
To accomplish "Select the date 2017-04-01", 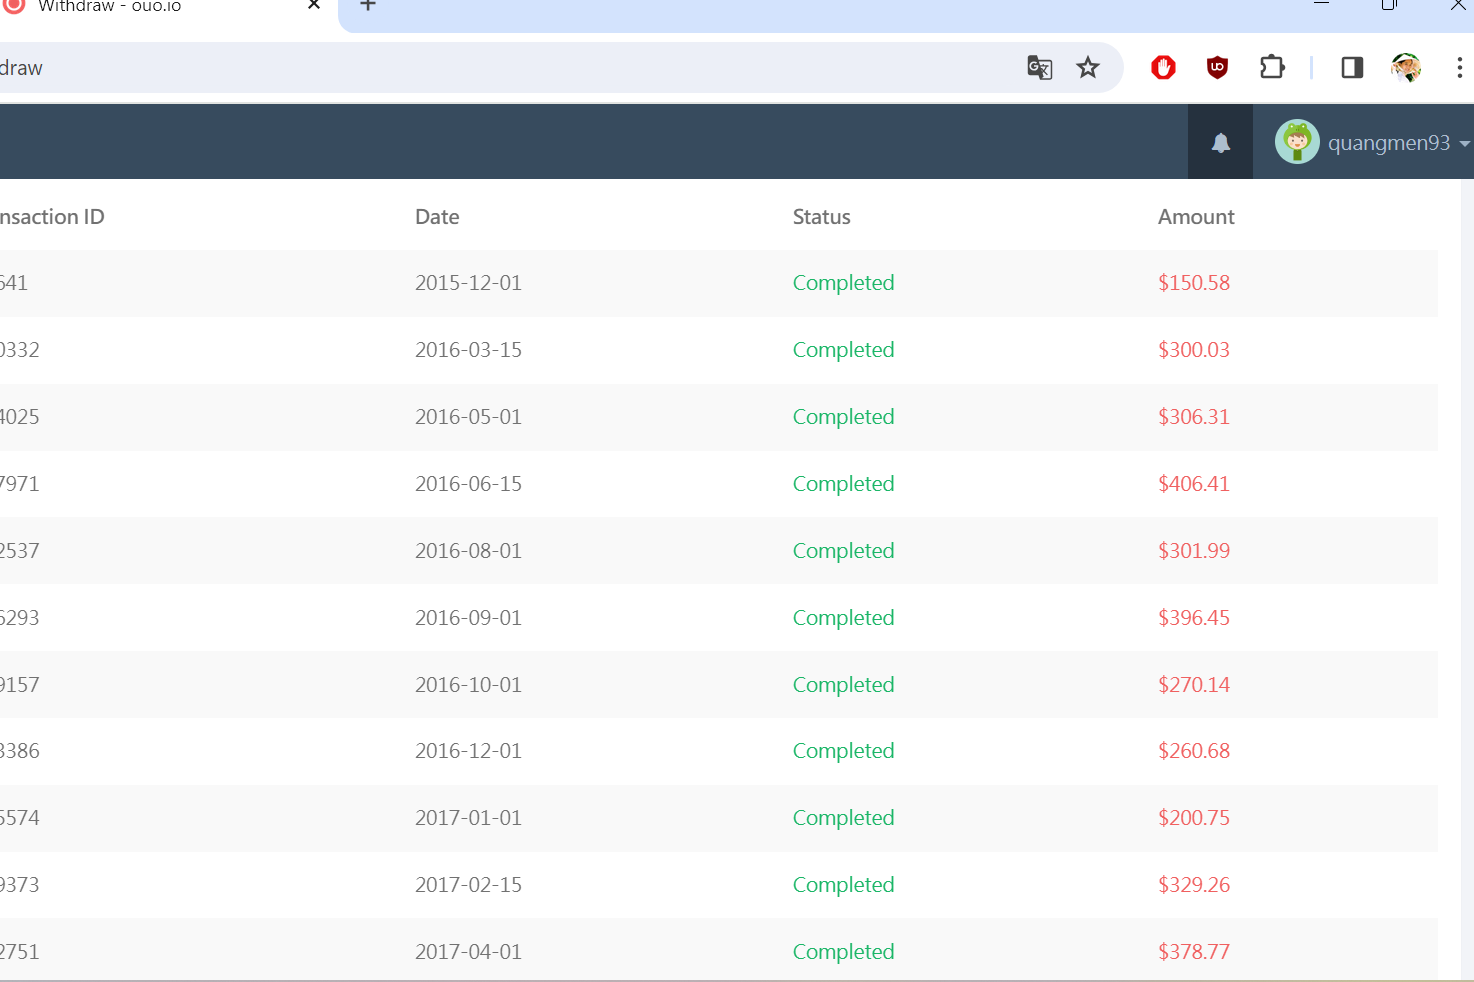I will click(468, 952).
